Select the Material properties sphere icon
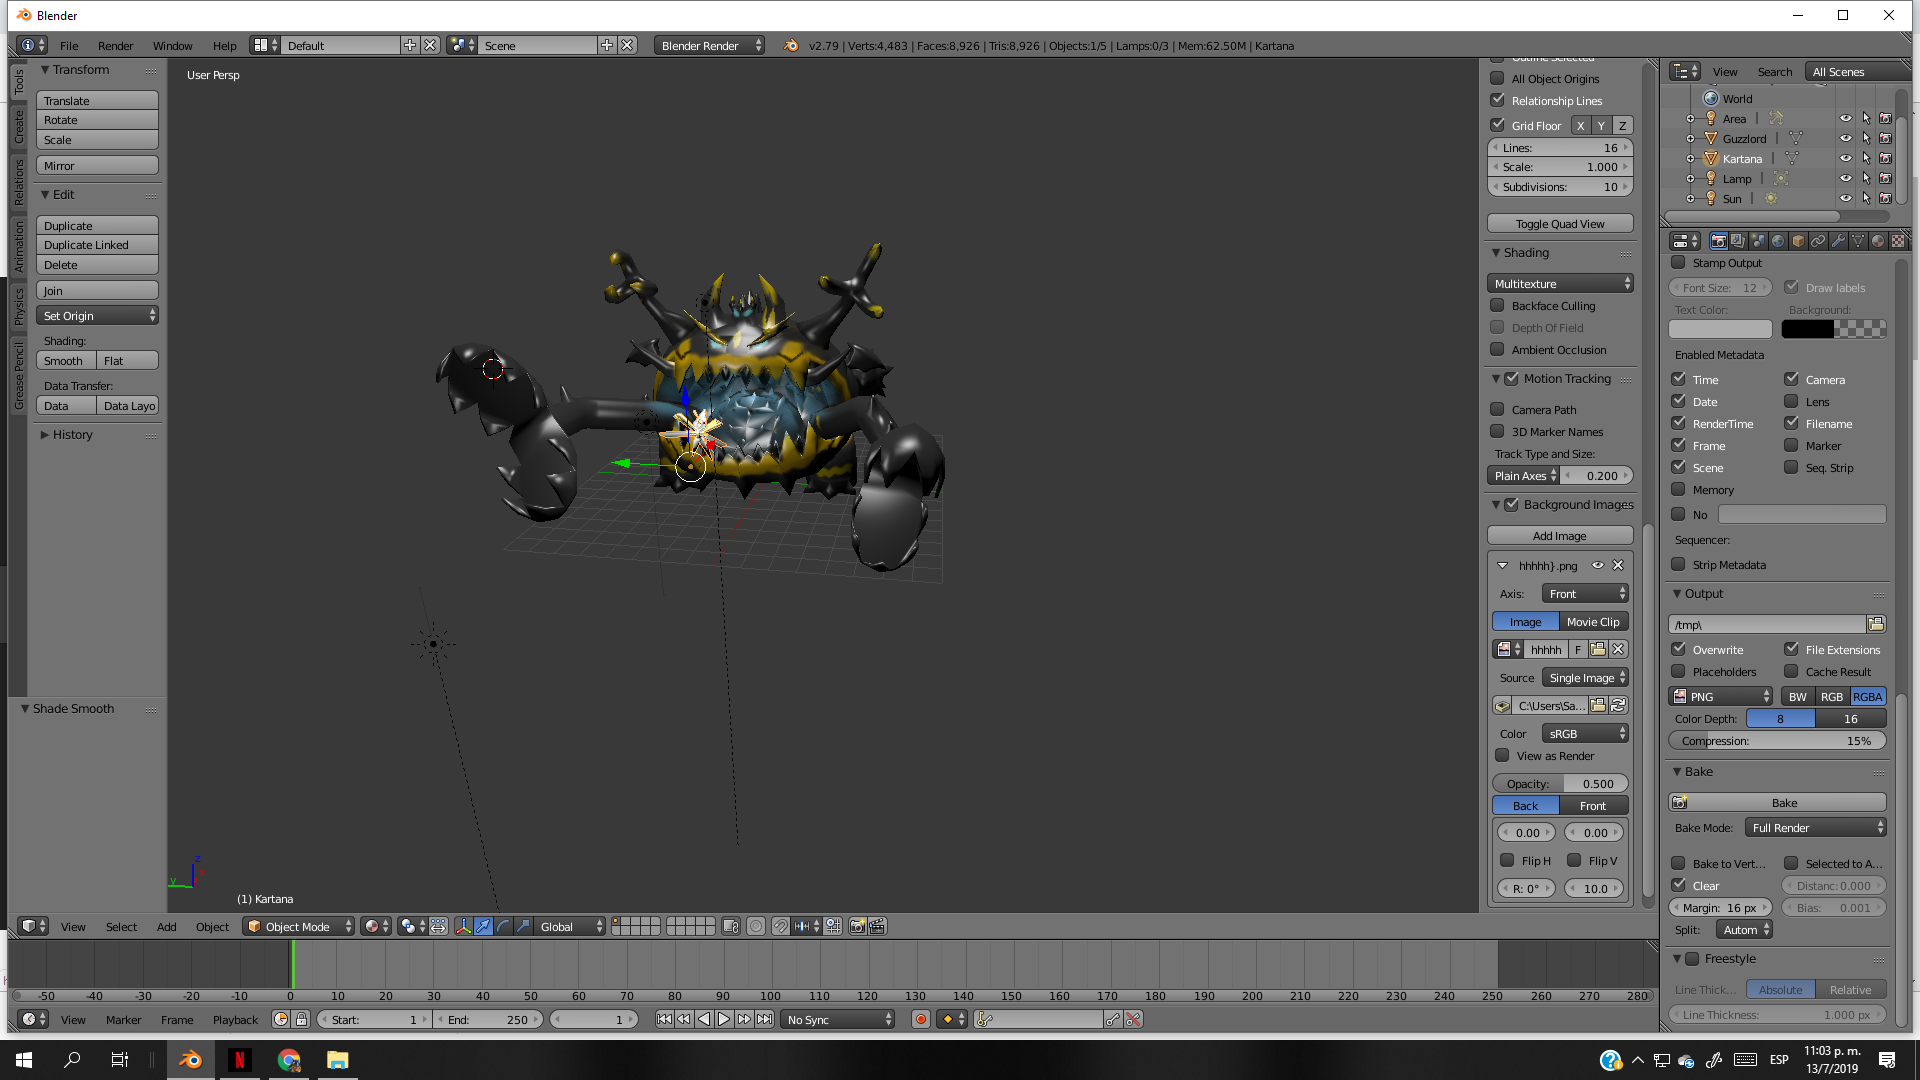 click(1878, 240)
